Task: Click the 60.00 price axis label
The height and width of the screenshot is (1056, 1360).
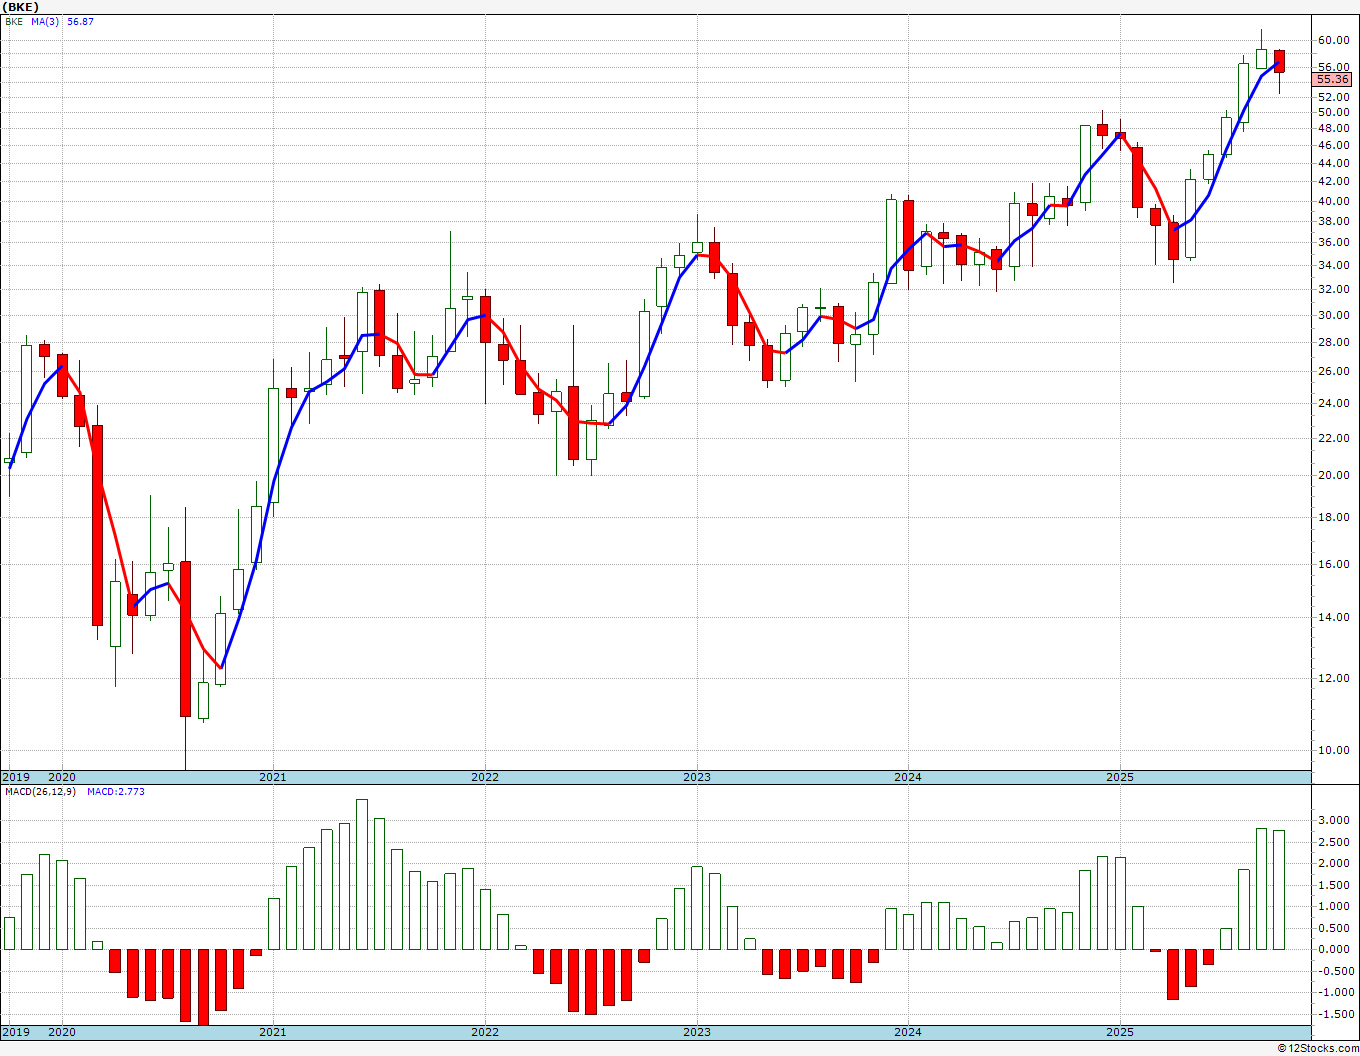Action: 1334,41
